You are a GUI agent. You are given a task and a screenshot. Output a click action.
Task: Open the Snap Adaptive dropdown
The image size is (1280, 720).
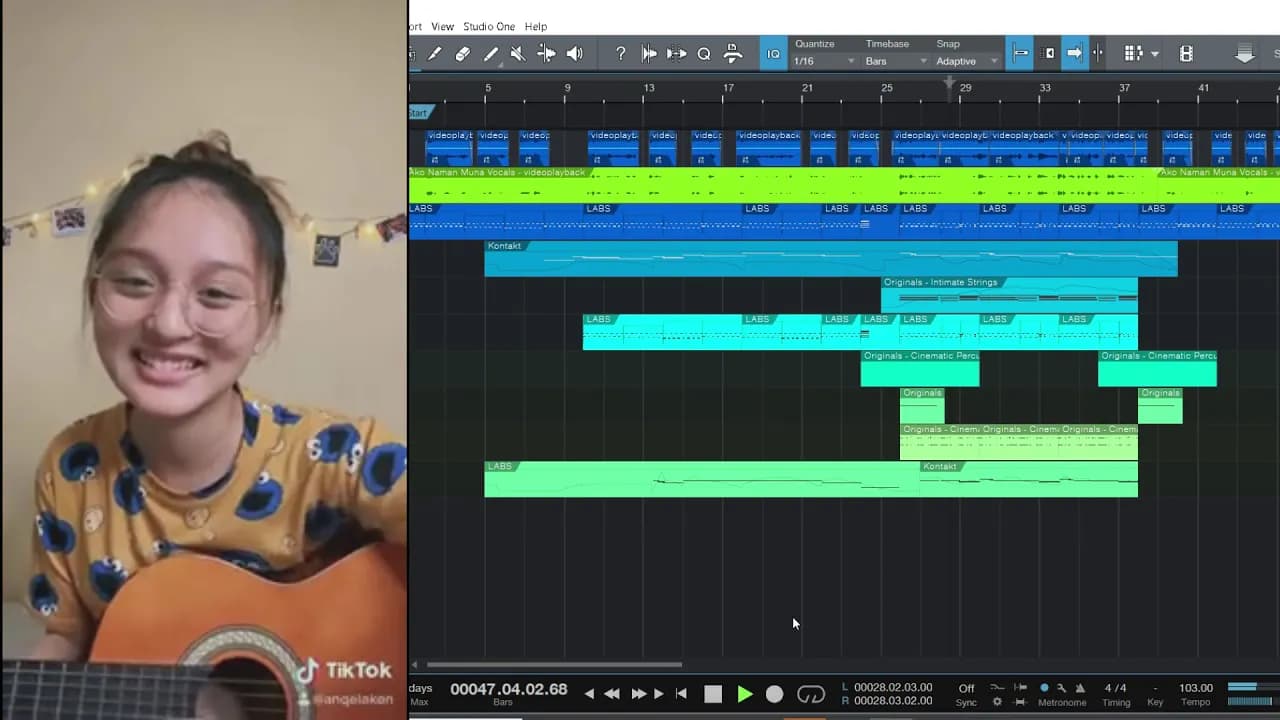point(968,61)
